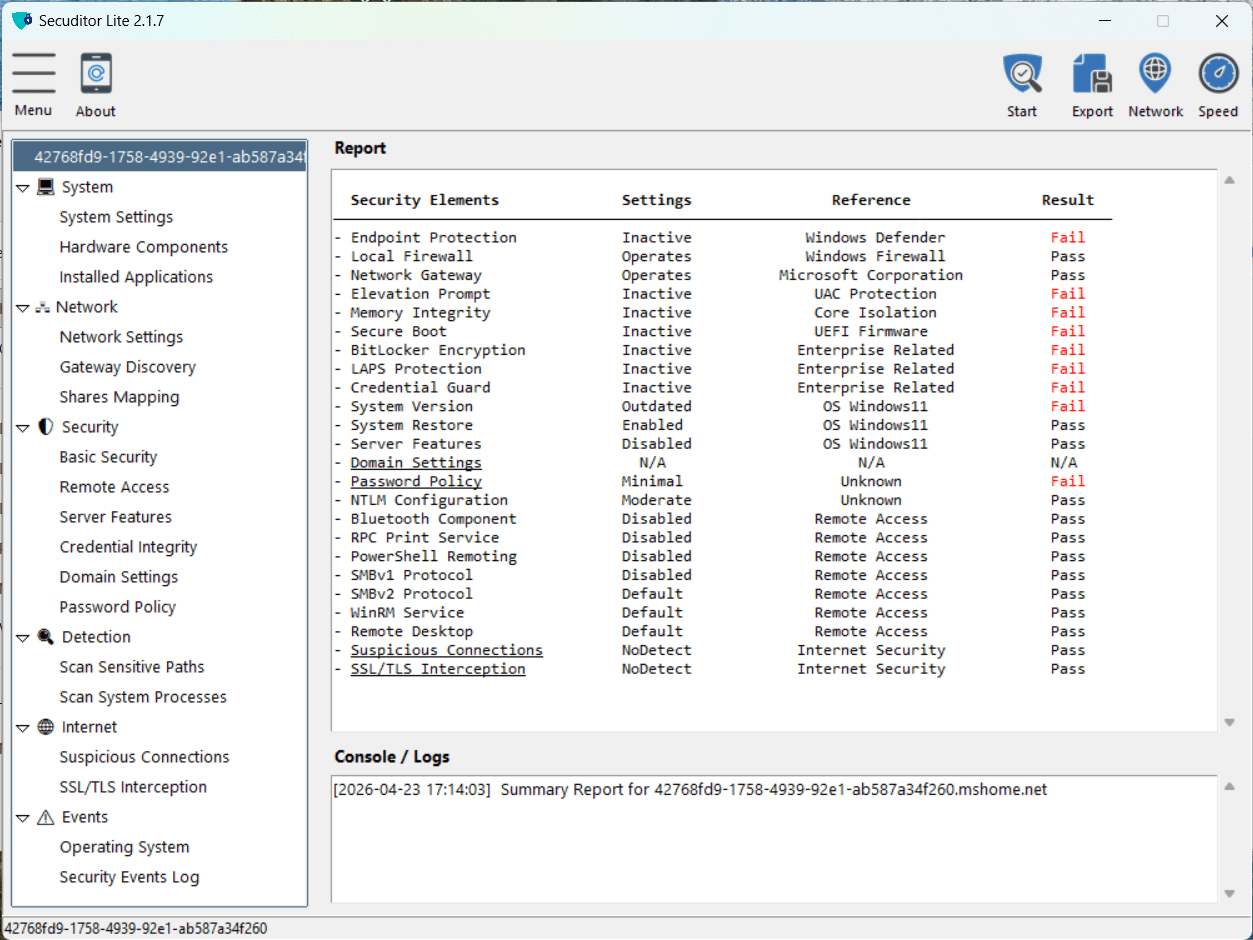Collapse the System tree section
The height and width of the screenshot is (940, 1253).
(x=23, y=188)
